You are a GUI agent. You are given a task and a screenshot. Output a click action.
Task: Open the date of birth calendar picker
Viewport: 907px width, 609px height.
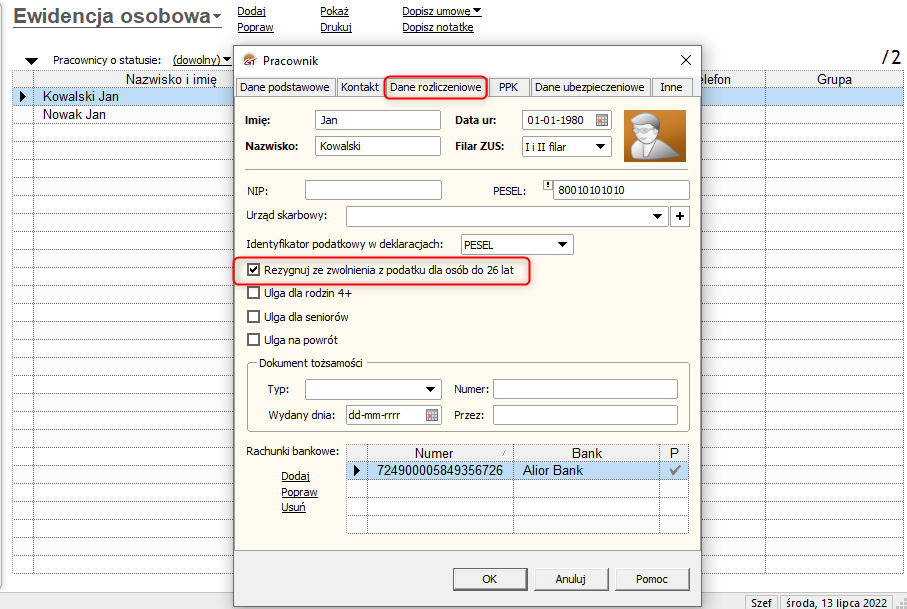click(x=602, y=120)
